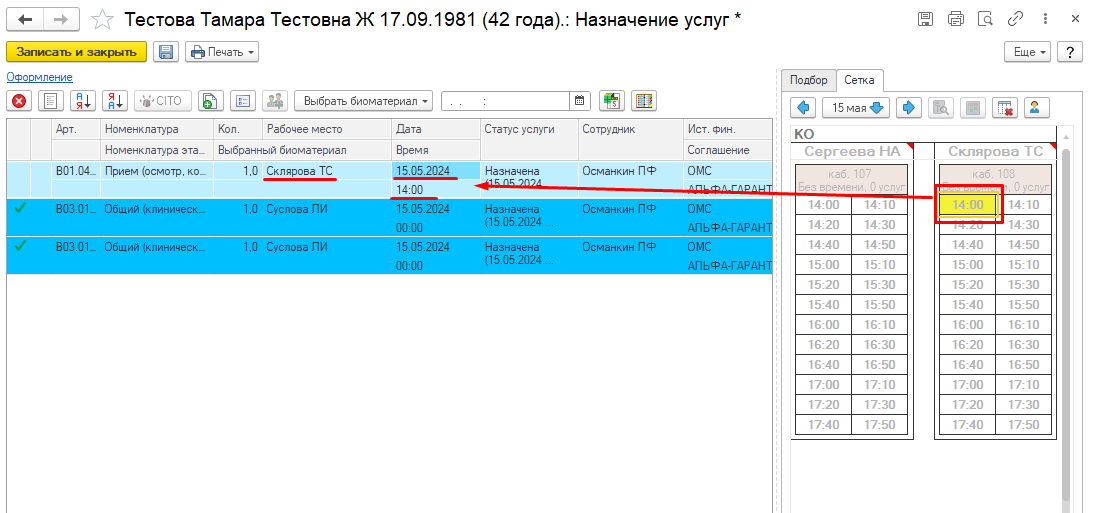This screenshot has width=1093, height=513.
Task: Open help with the ? button
Action: tap(1069, 52)
